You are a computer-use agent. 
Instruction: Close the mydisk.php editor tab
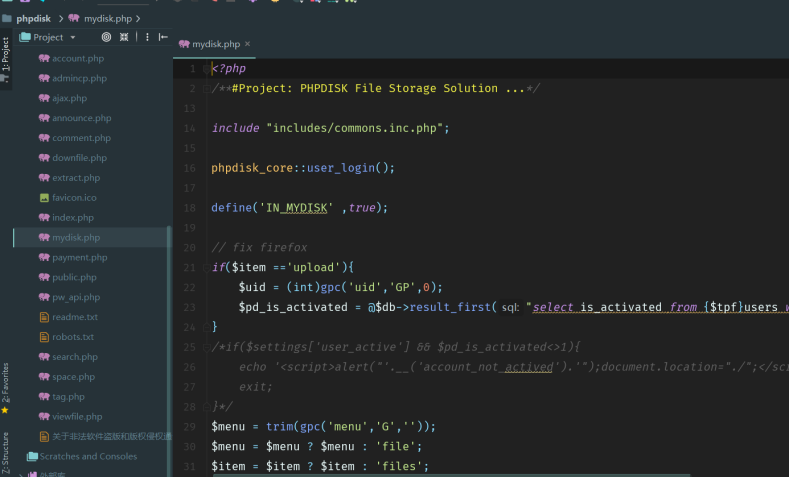(248, 44)
